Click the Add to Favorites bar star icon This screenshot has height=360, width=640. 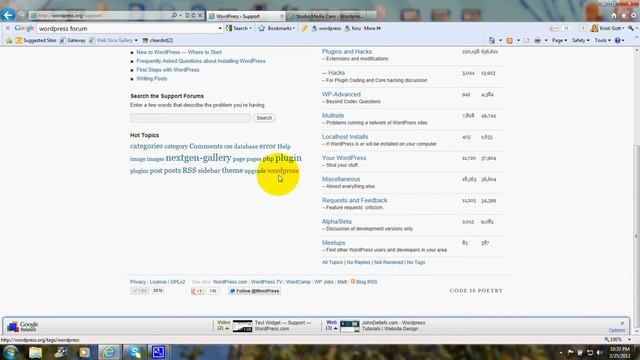[x=9, y=40]
